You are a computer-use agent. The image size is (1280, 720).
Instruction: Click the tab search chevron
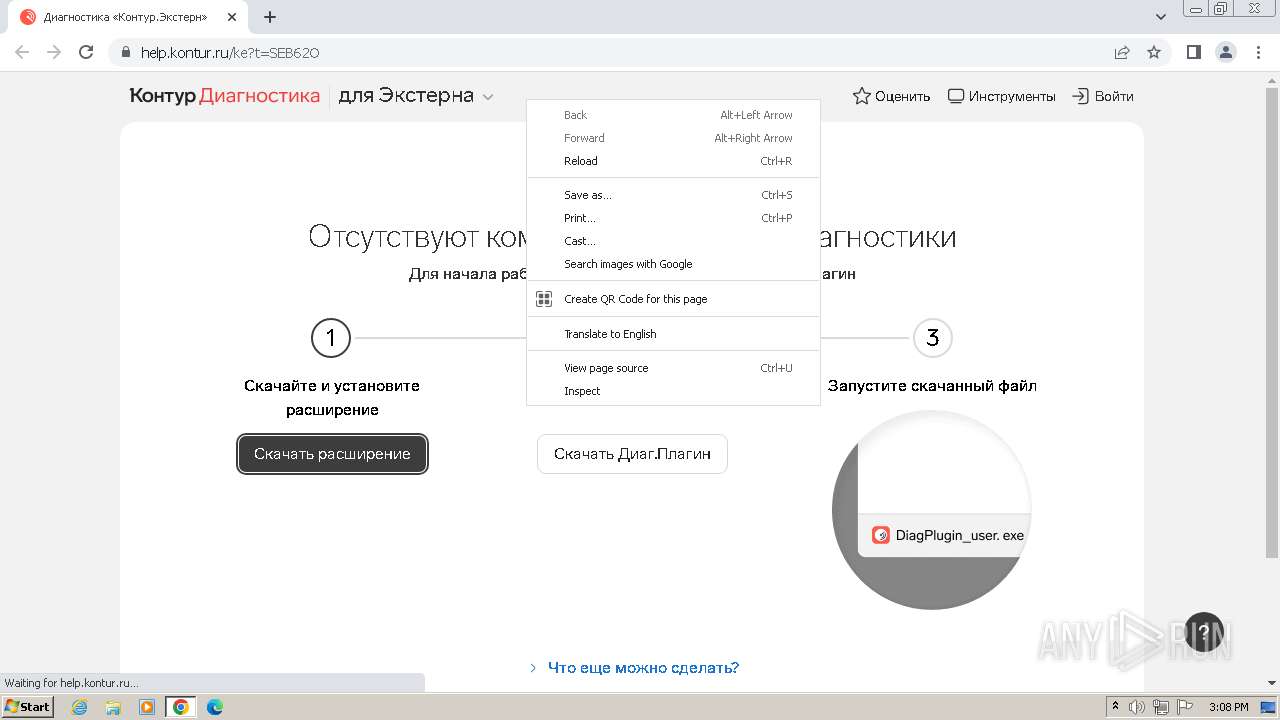tap(1161, 17)
